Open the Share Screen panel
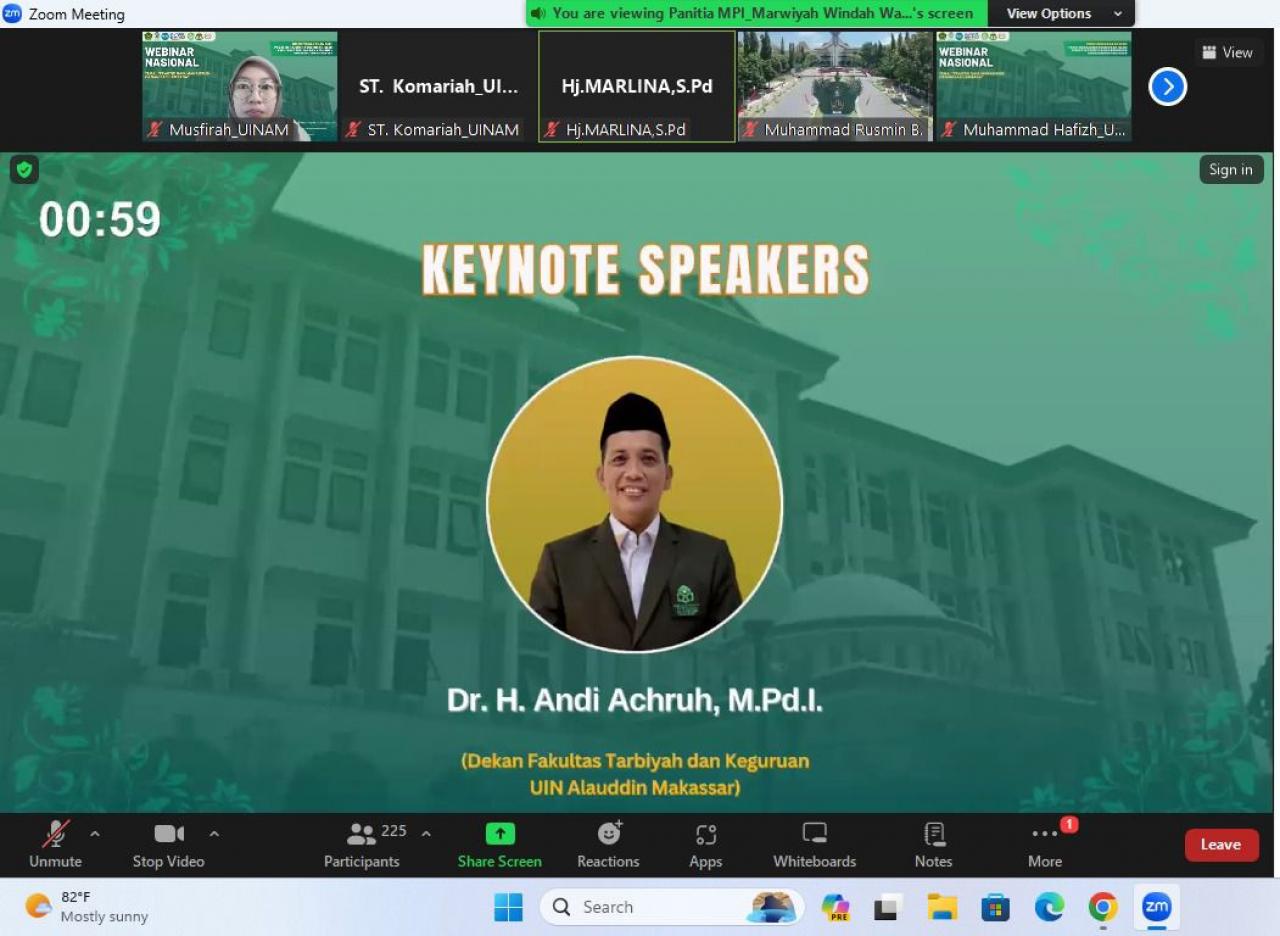Screen dimensions: 1280x936 499,845
